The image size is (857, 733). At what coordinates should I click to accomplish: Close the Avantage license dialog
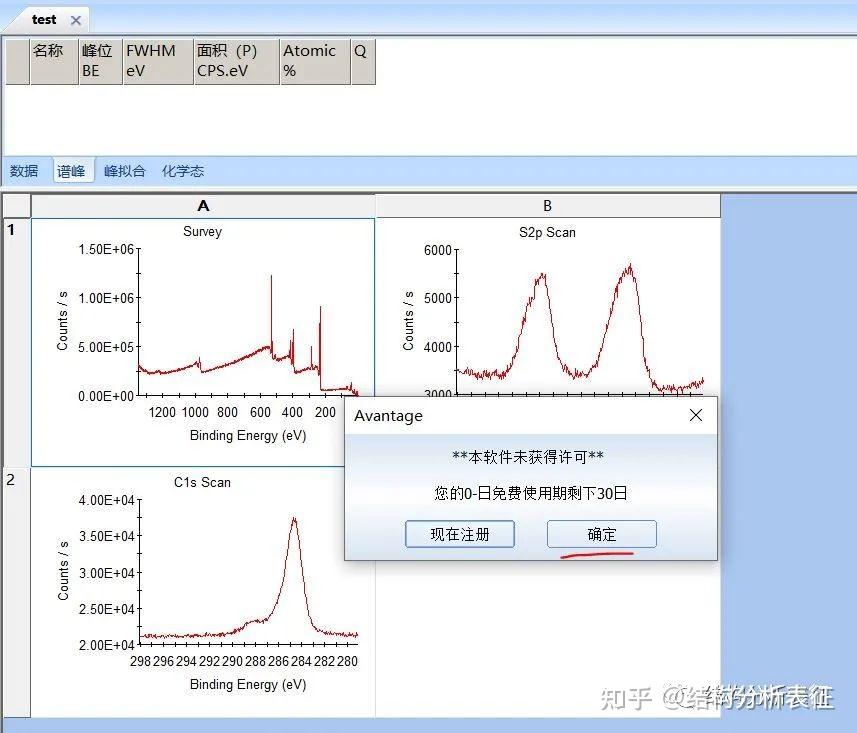696,415
